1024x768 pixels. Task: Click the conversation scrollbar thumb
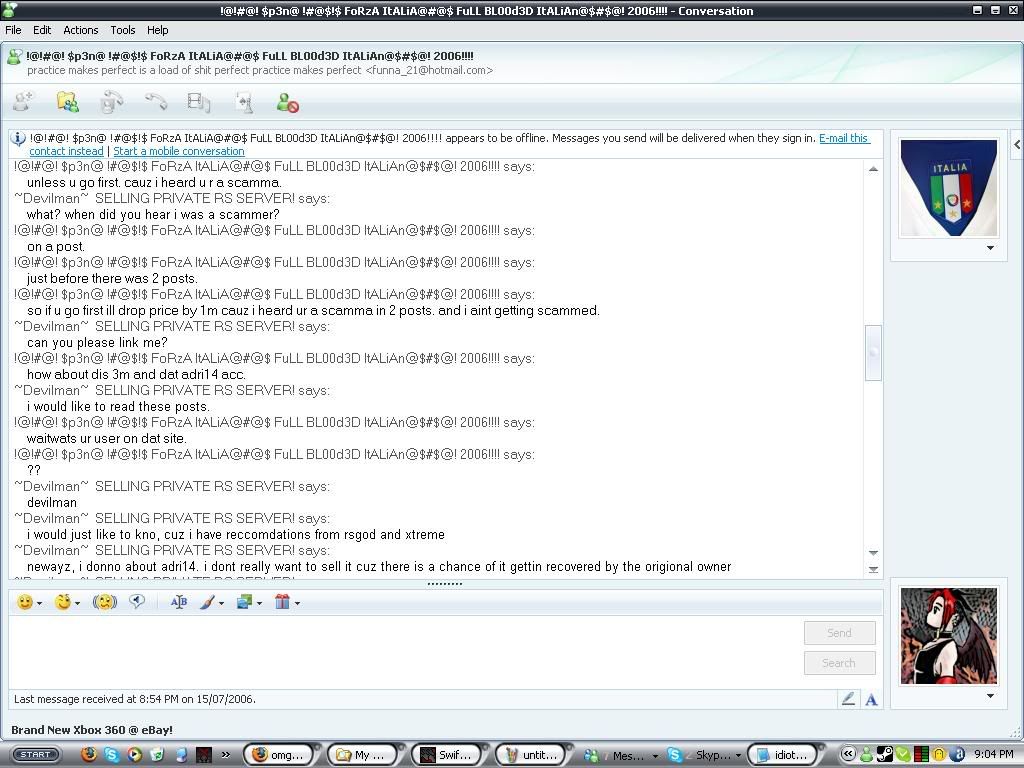tap(873, 352)
